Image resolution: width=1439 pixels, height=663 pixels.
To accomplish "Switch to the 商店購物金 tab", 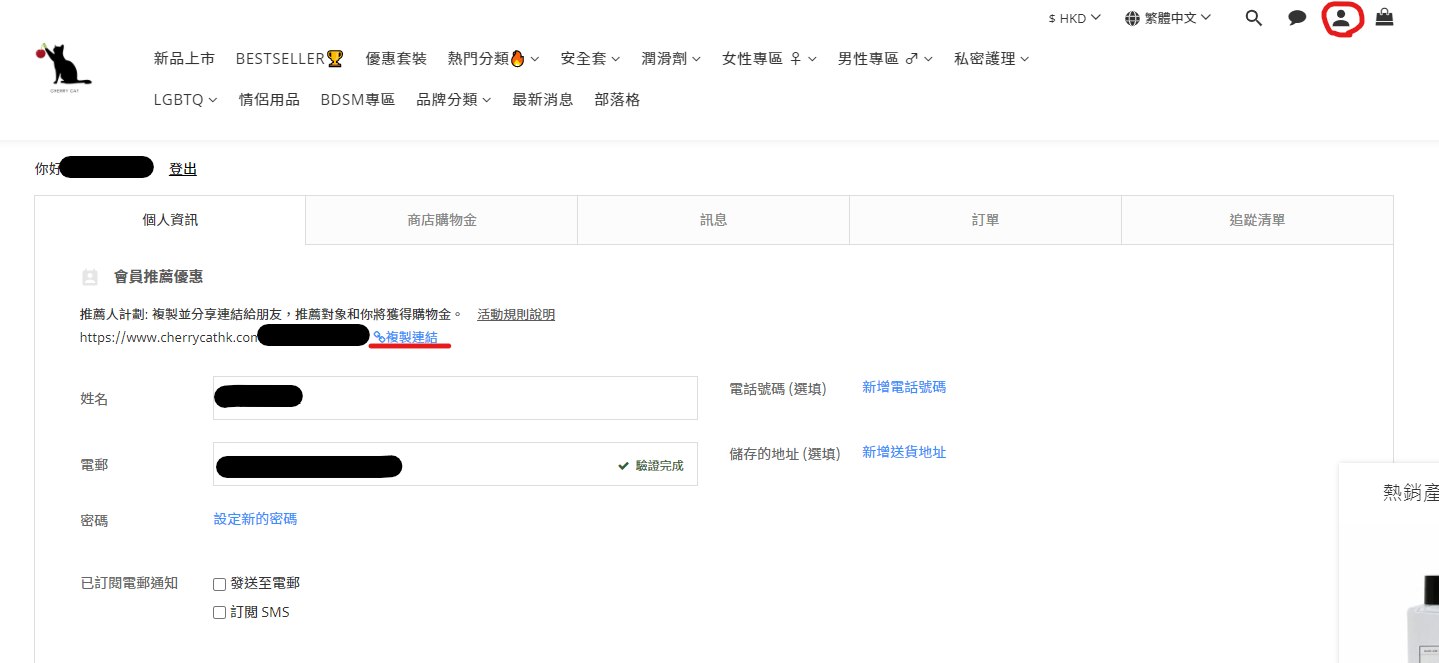I will pyautogui.click(x=441, y=220).
